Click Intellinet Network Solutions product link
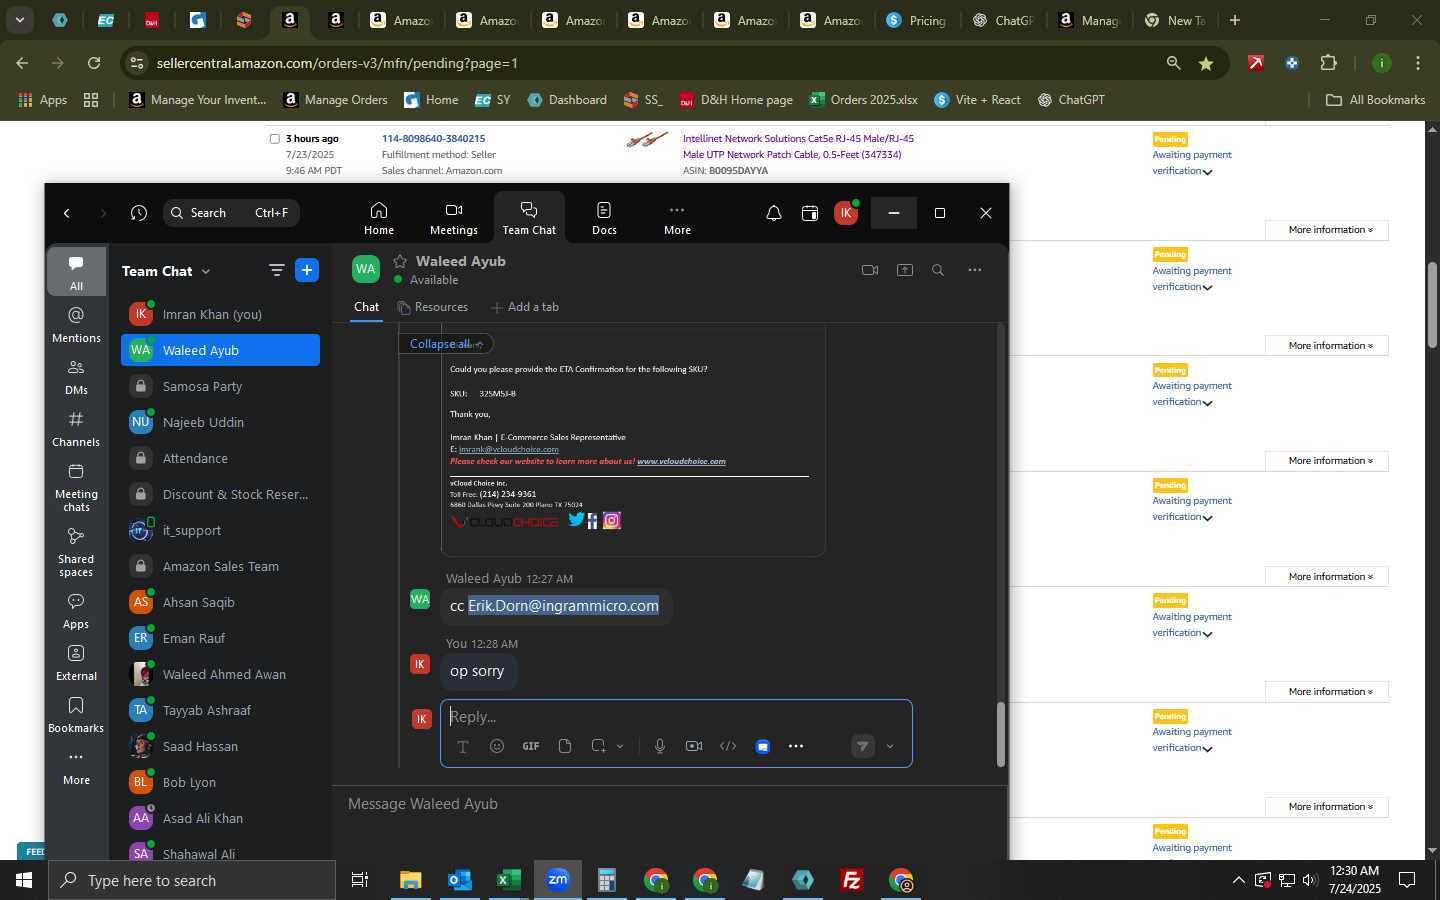Image resolution: width=1440 pixels, height=900 pixels. pyautogui.click(x=798, y=147)
